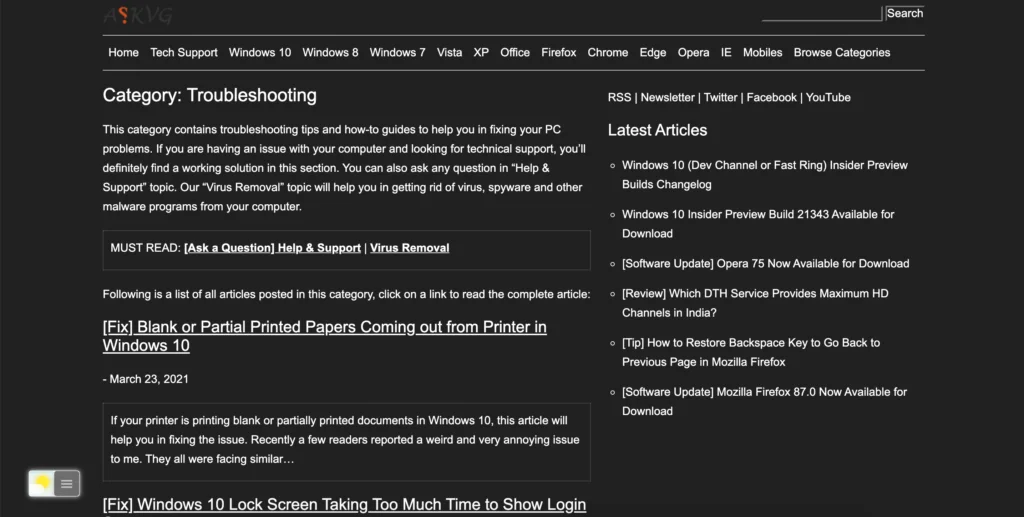Focus the site search input field
Image resolution: width=1024 pixels, height=517 pixels.
pos(822,14)
